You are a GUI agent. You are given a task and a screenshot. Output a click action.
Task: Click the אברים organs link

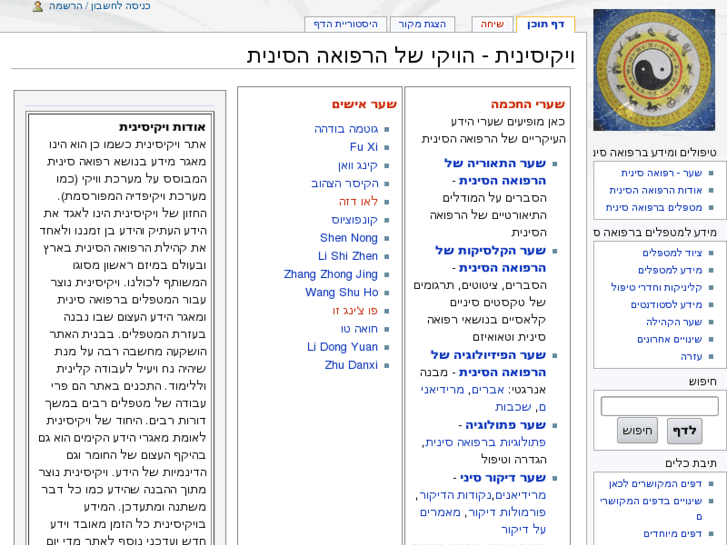pyautogui.click(x=487, y=390)
